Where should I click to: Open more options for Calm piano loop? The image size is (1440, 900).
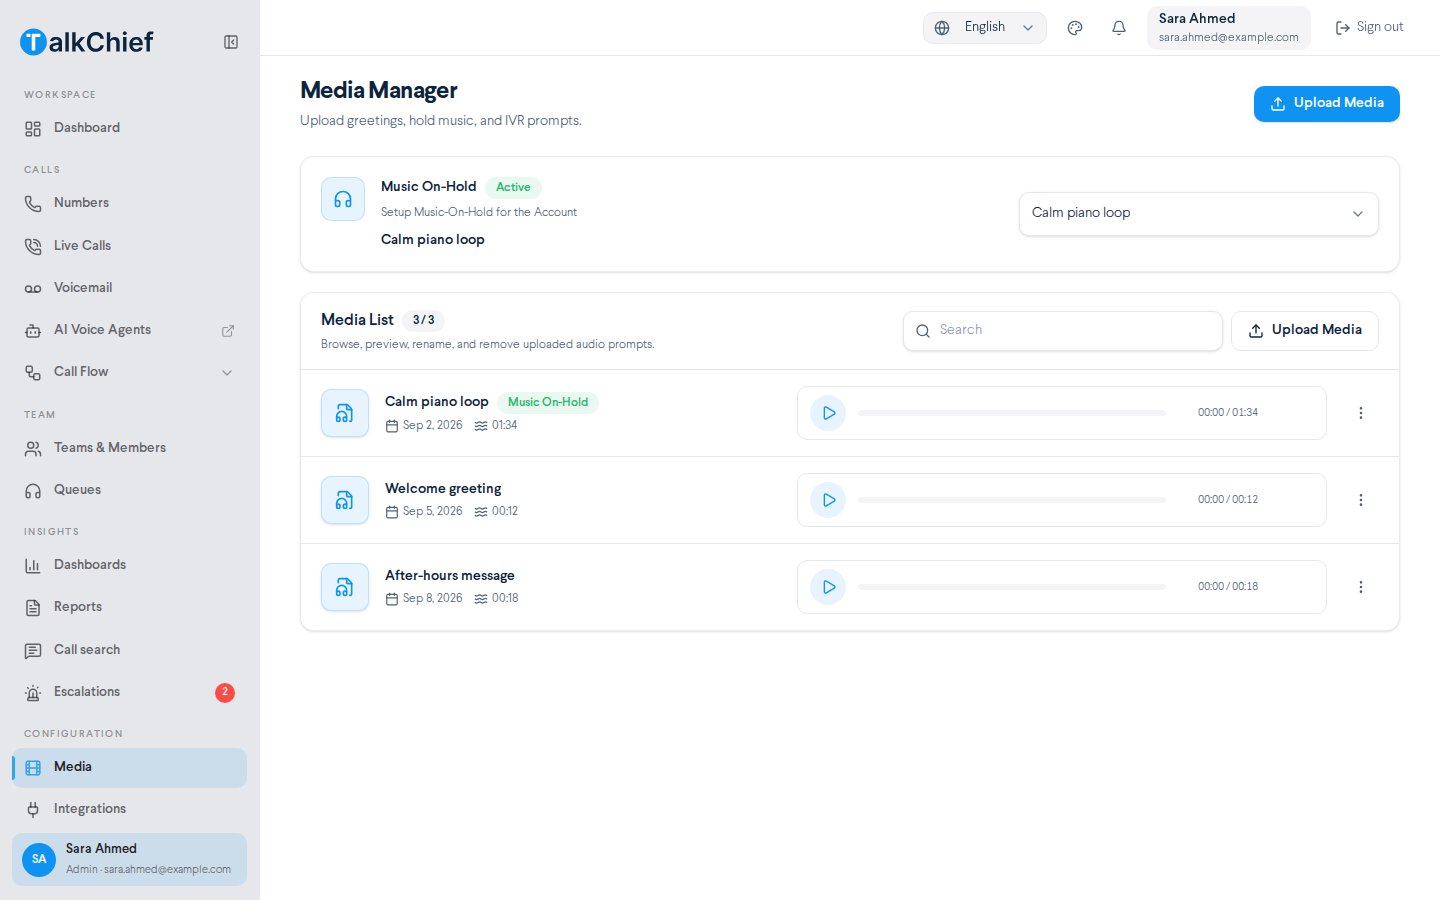1360,413
